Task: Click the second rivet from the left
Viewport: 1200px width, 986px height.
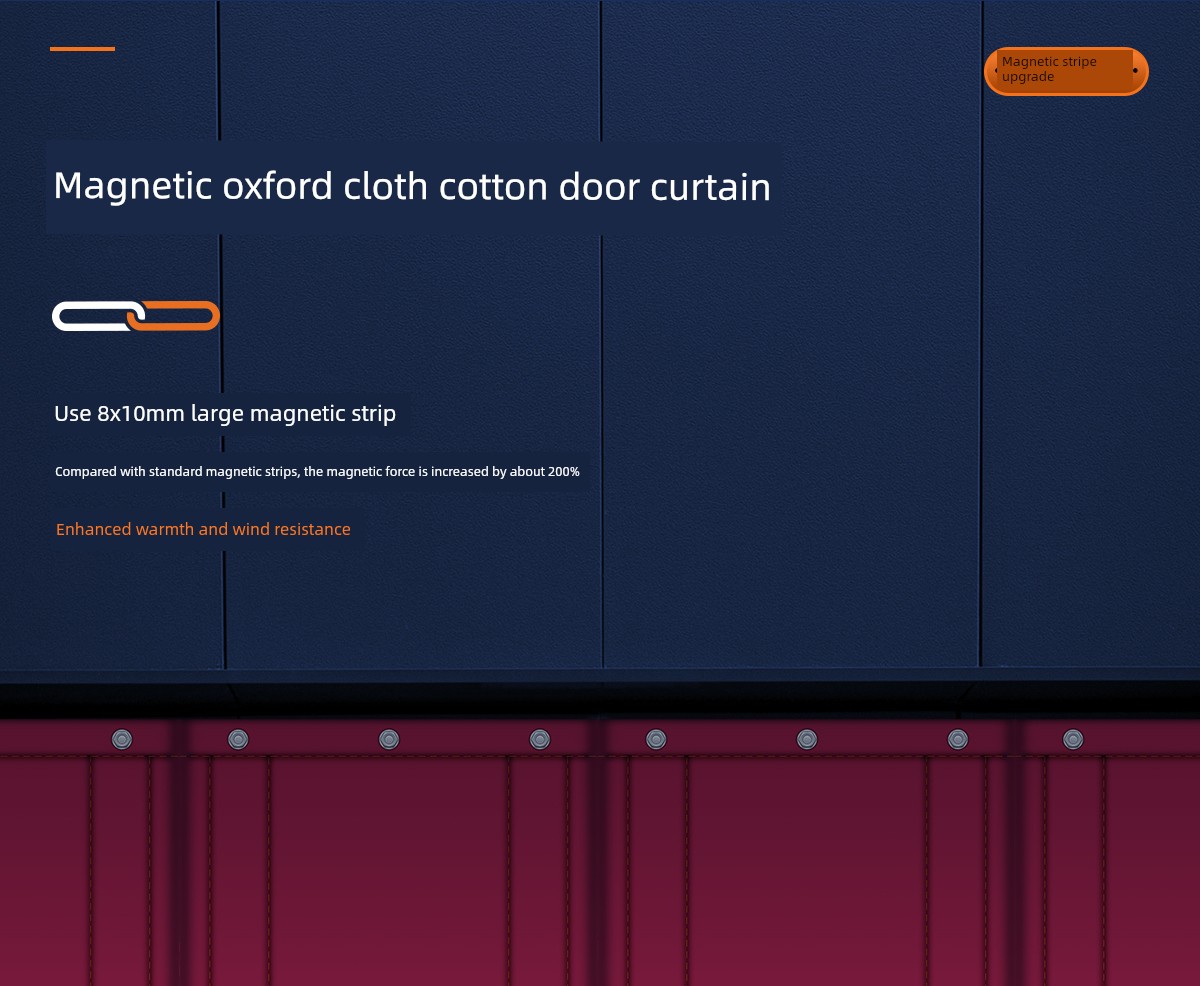Action: (x=238, y=739)
